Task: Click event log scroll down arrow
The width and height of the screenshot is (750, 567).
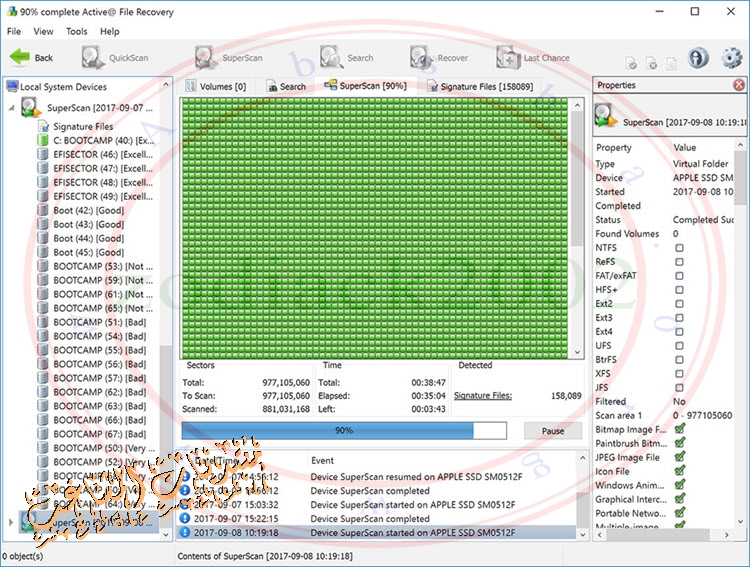Action: pos(583,534)
